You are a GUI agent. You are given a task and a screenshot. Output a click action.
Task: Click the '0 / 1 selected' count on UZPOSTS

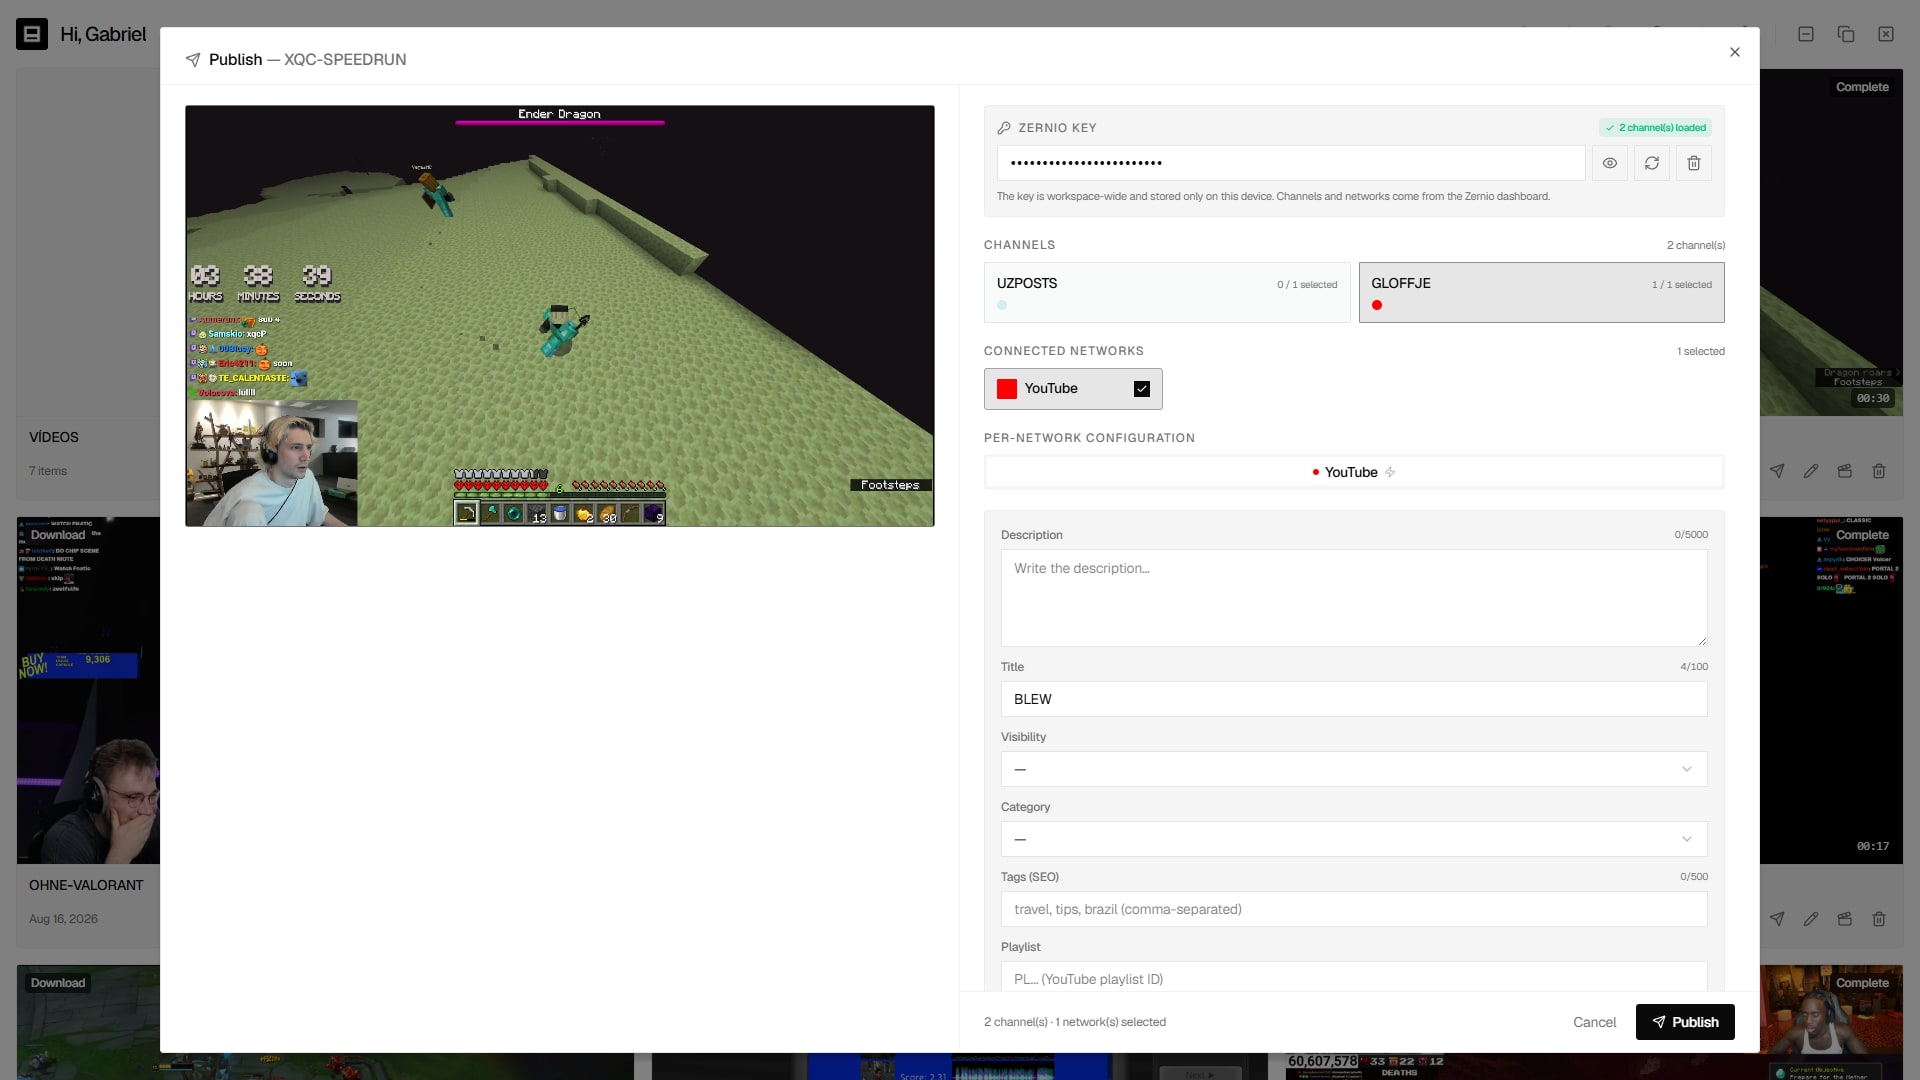[1307, 285]
